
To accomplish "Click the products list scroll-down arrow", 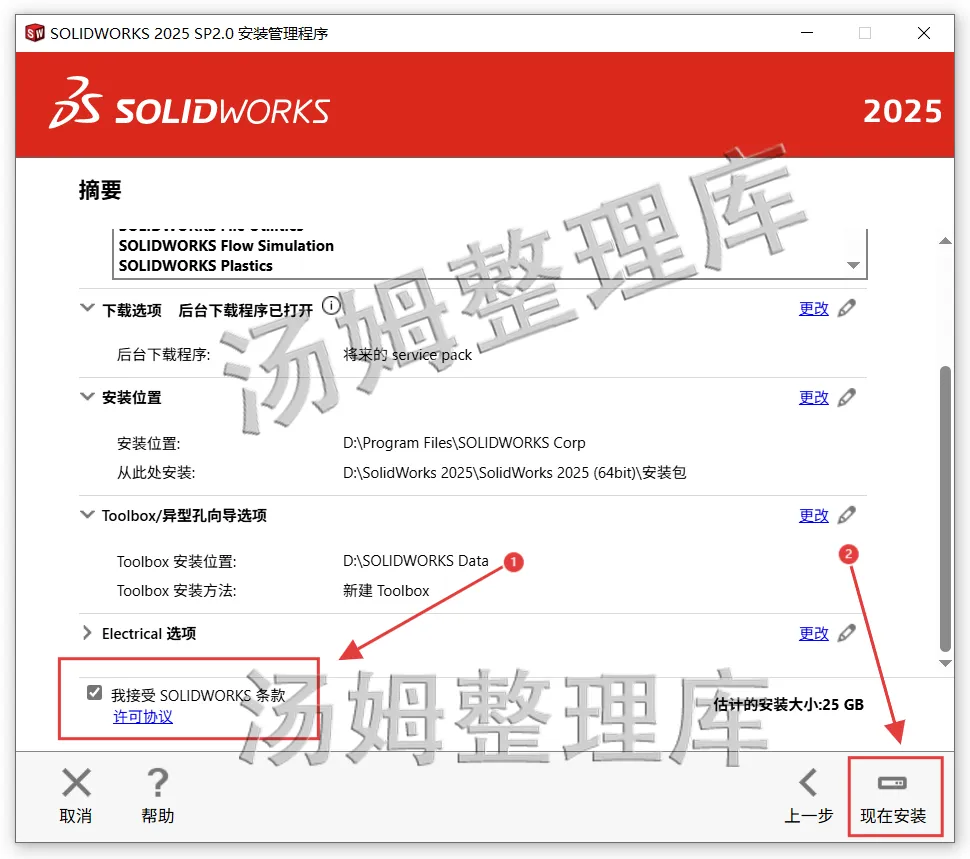I will tap(854, 265).
